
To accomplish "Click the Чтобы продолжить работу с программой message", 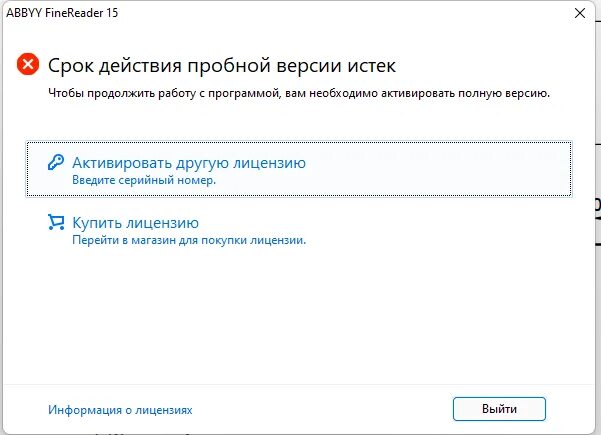I will (x=299, y=93).
